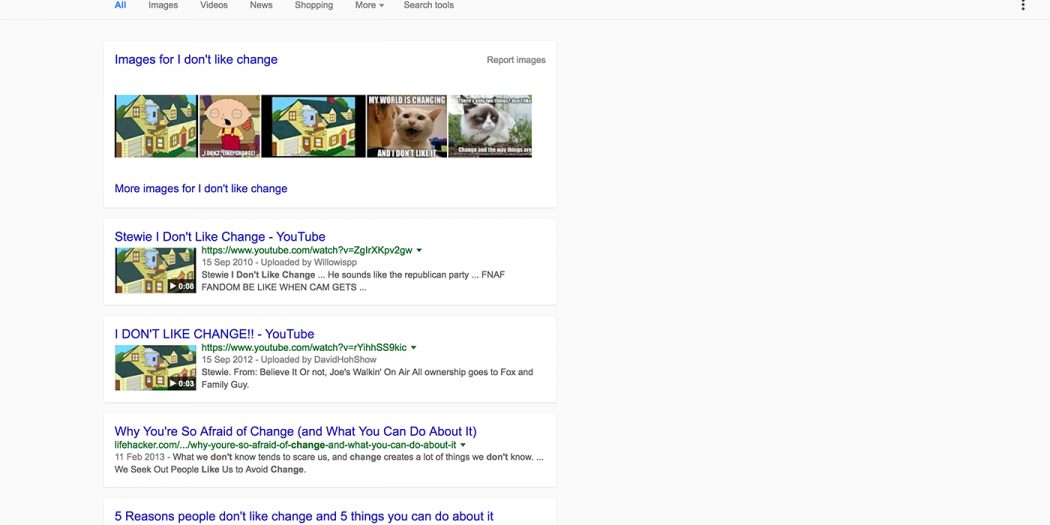
Task: Open the three-dot options menu icon
Action: 1023,5
